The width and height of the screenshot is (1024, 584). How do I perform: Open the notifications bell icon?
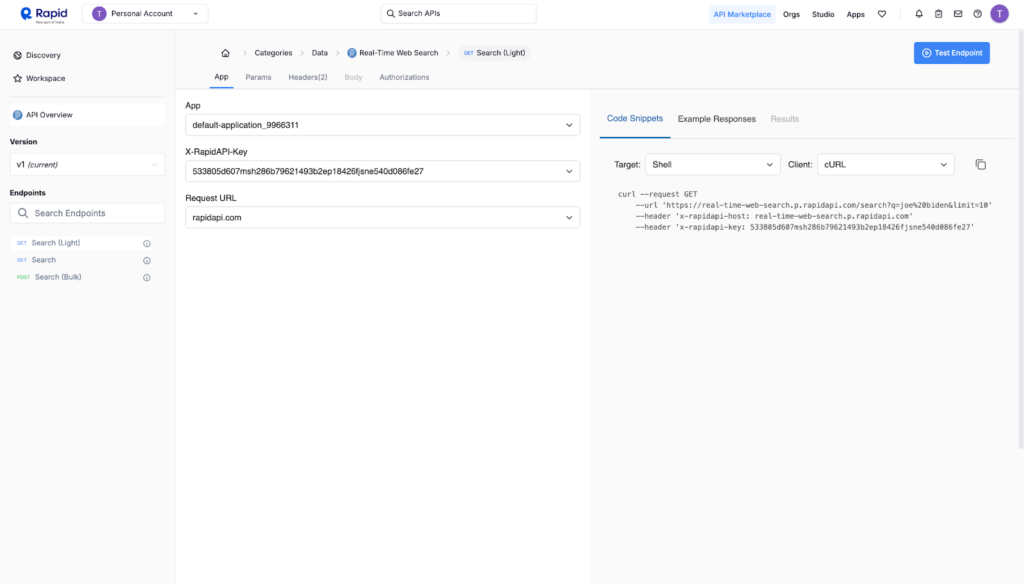(x=919, y=14)
